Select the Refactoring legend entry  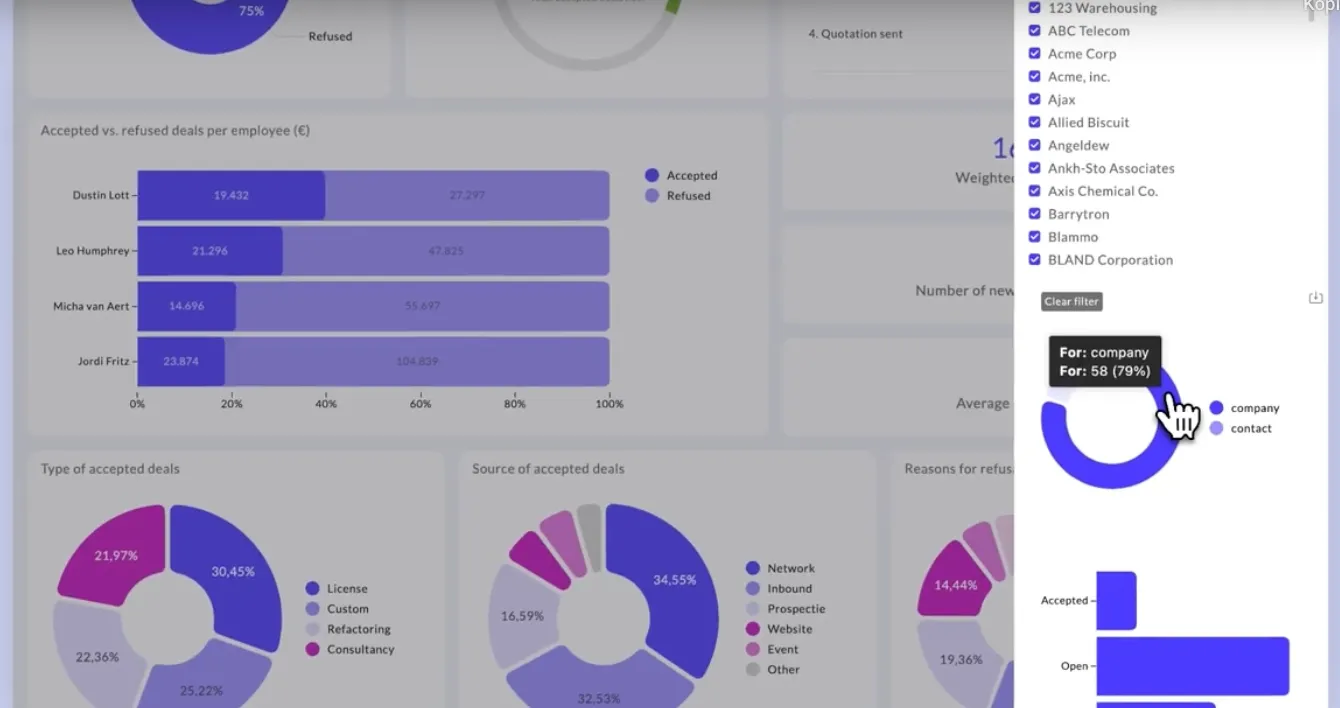(348, 629)
